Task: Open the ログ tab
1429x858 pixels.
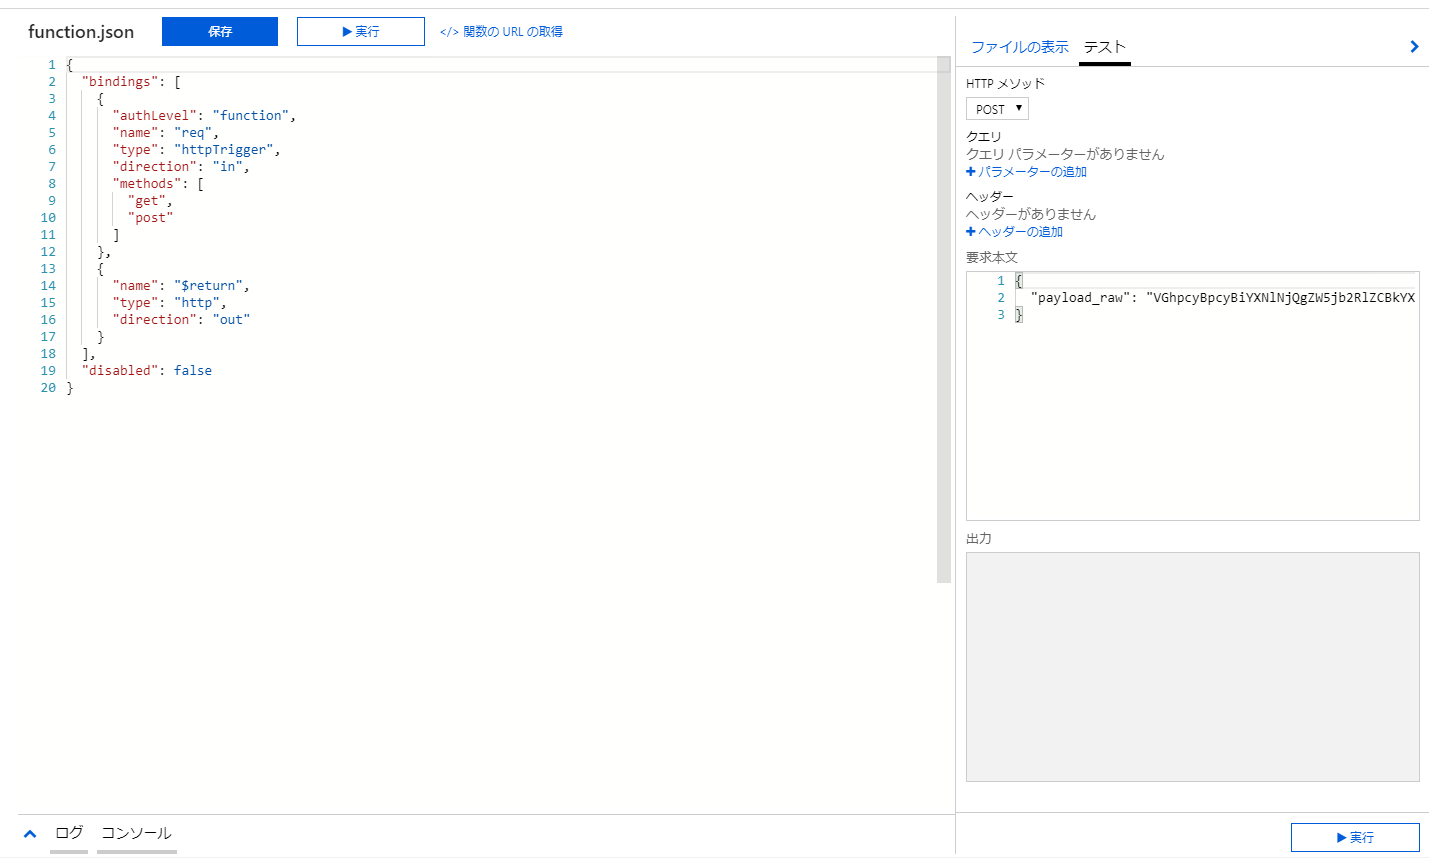Action: [x=69, y=833]
